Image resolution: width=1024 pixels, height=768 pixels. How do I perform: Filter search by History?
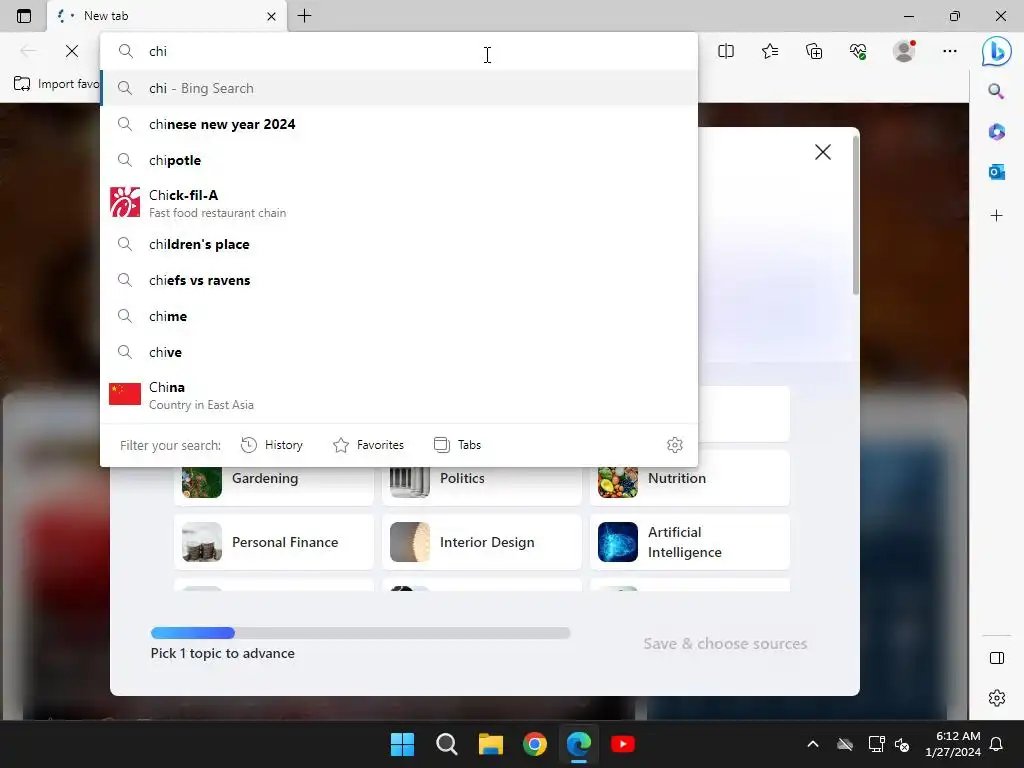click(x=272, y=445)
